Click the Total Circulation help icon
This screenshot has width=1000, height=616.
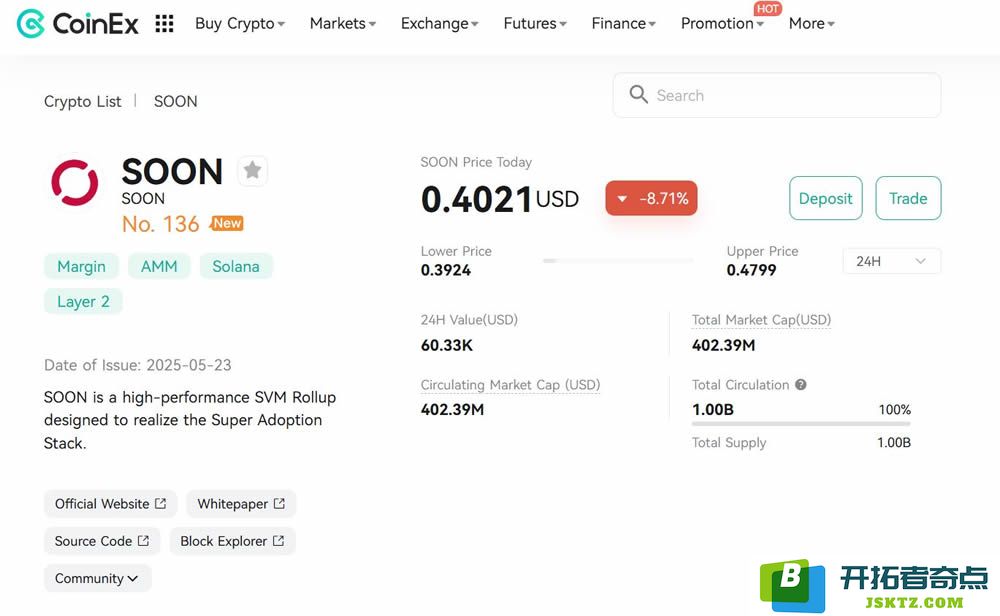click(801, 385)
